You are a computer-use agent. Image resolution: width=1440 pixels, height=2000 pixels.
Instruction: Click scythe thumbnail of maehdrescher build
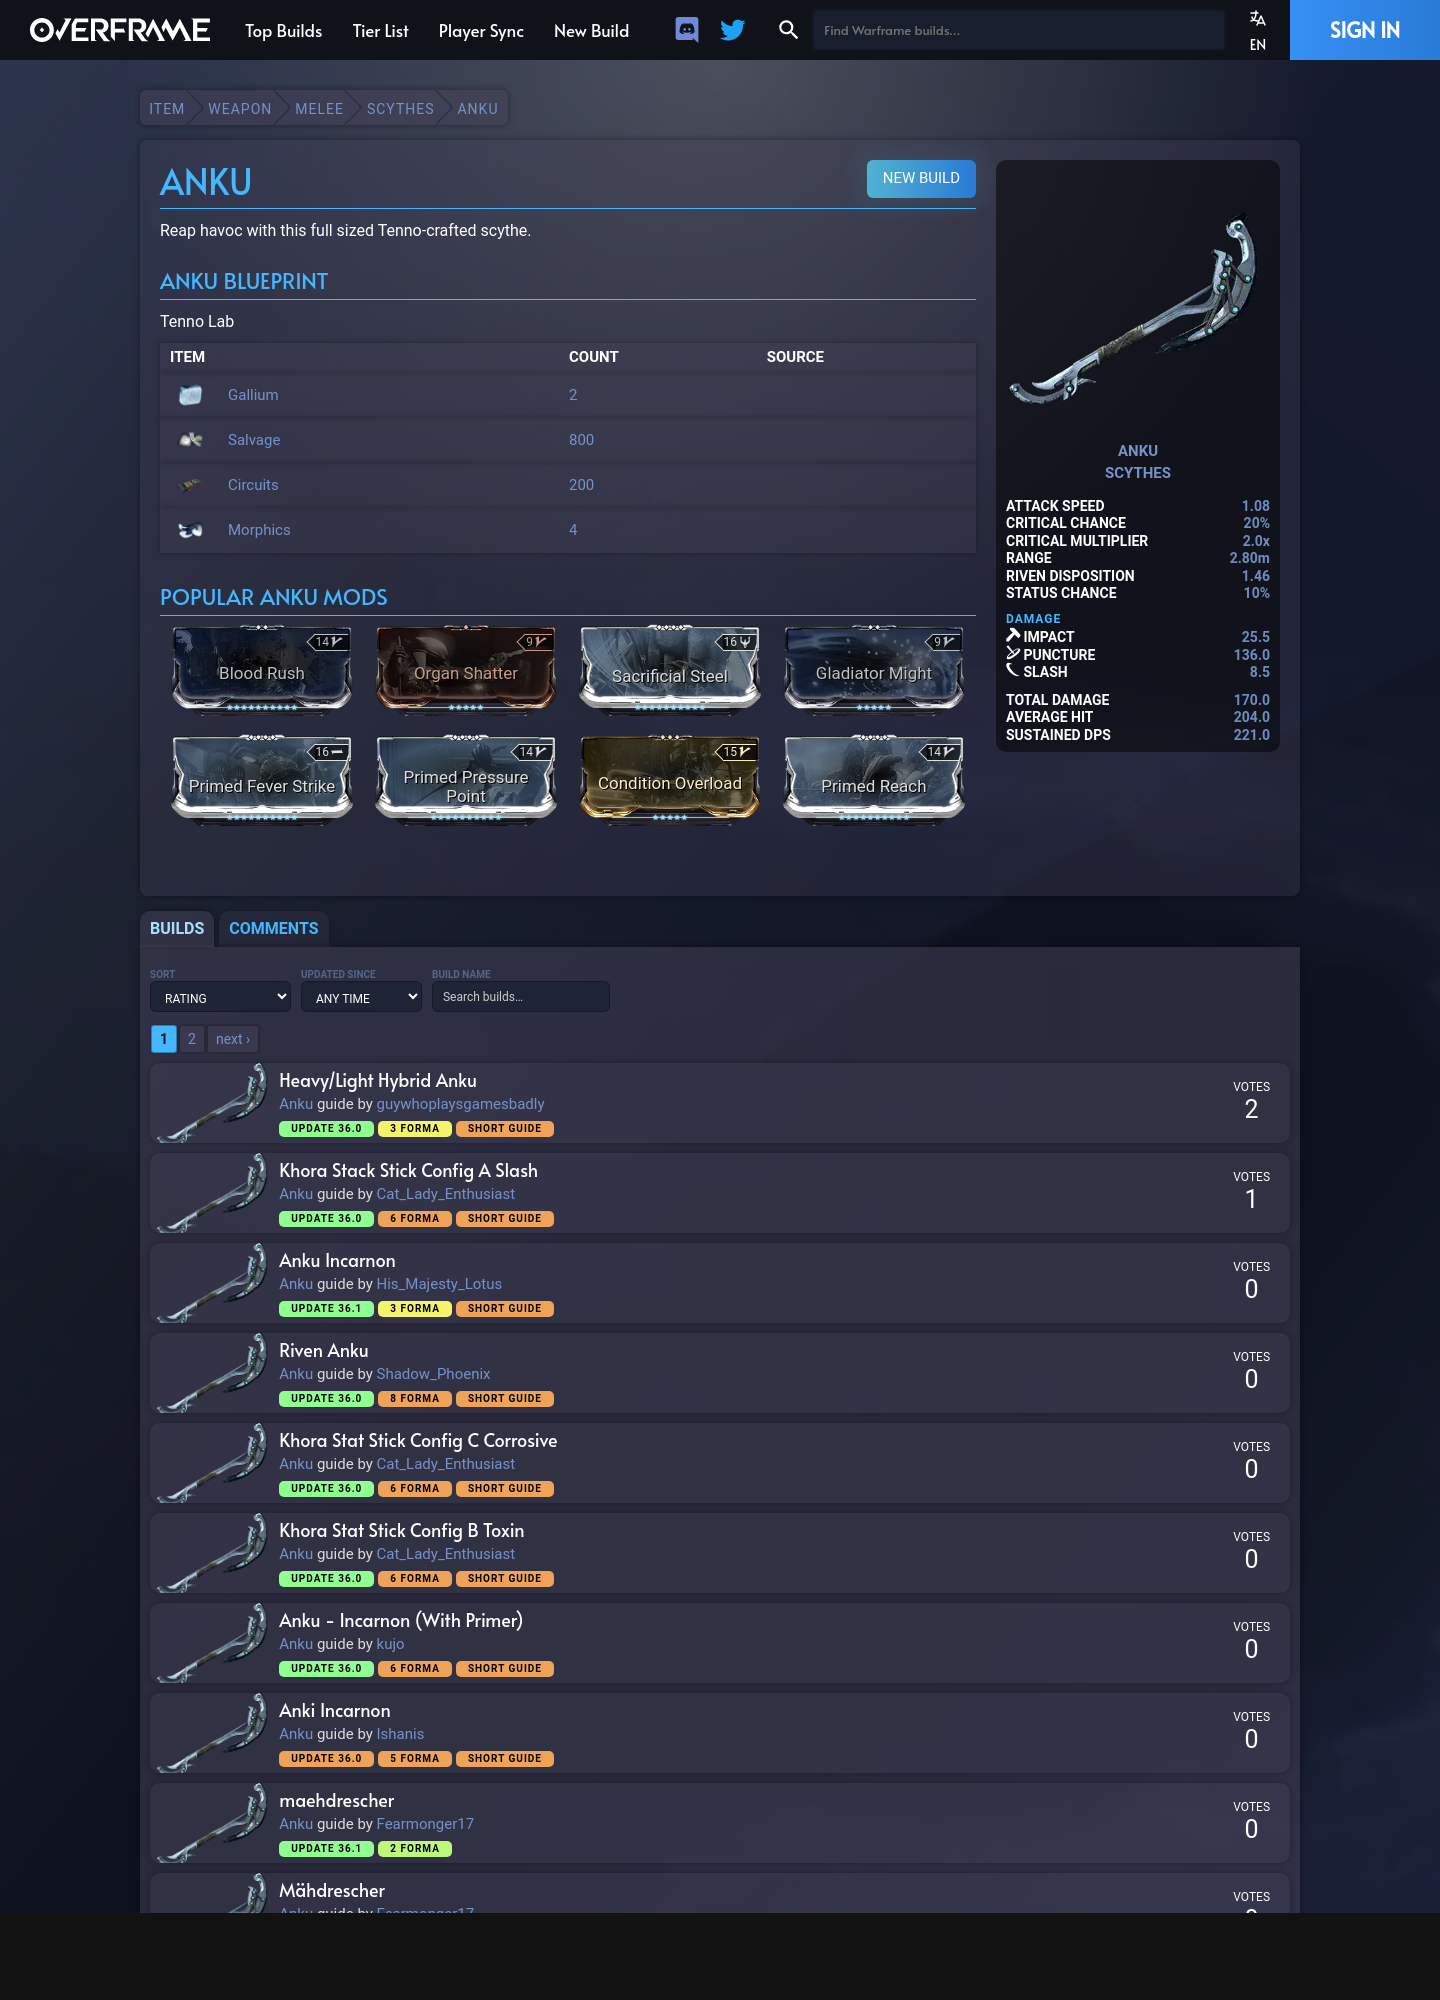pyautogui.click(x=212, y=1822)
